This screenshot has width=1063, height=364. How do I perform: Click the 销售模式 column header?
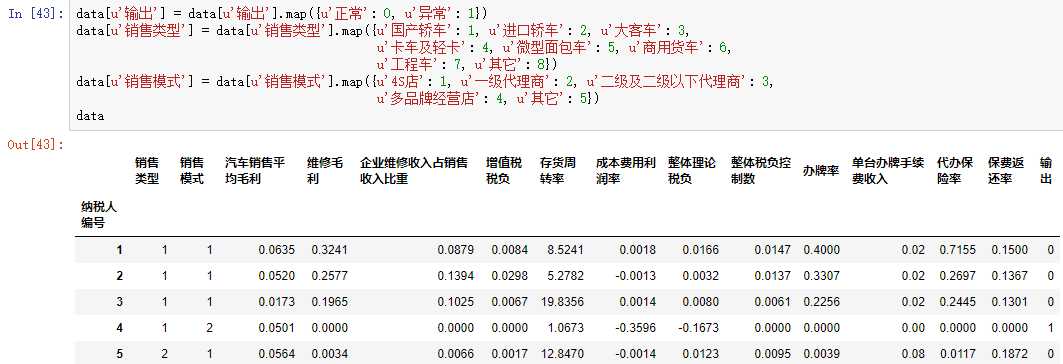(192, 171)
